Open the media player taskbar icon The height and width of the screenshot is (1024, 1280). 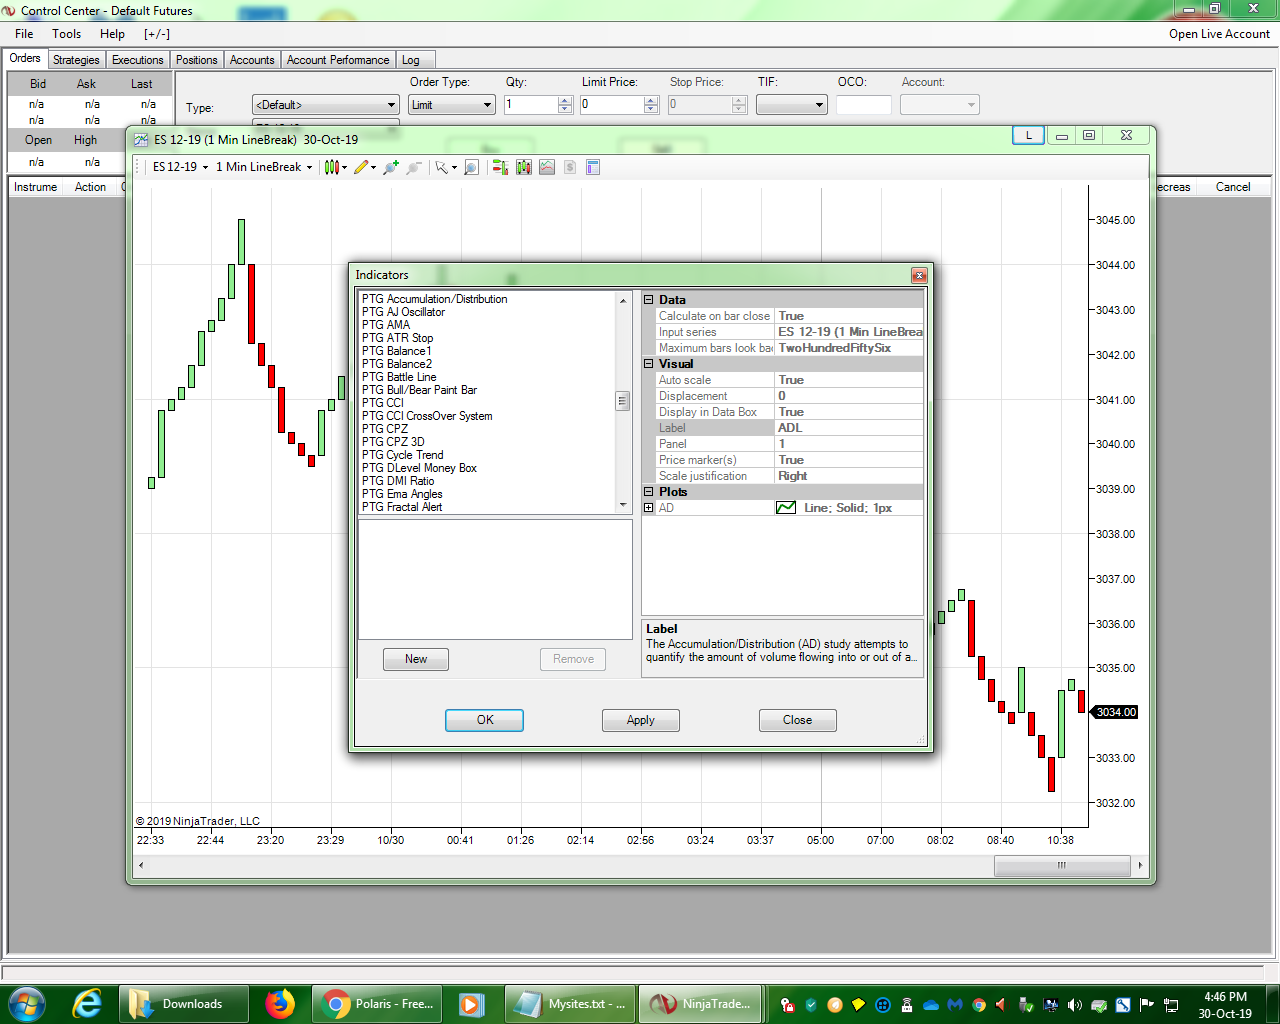pyautogui.click(x=471, y=1004)
